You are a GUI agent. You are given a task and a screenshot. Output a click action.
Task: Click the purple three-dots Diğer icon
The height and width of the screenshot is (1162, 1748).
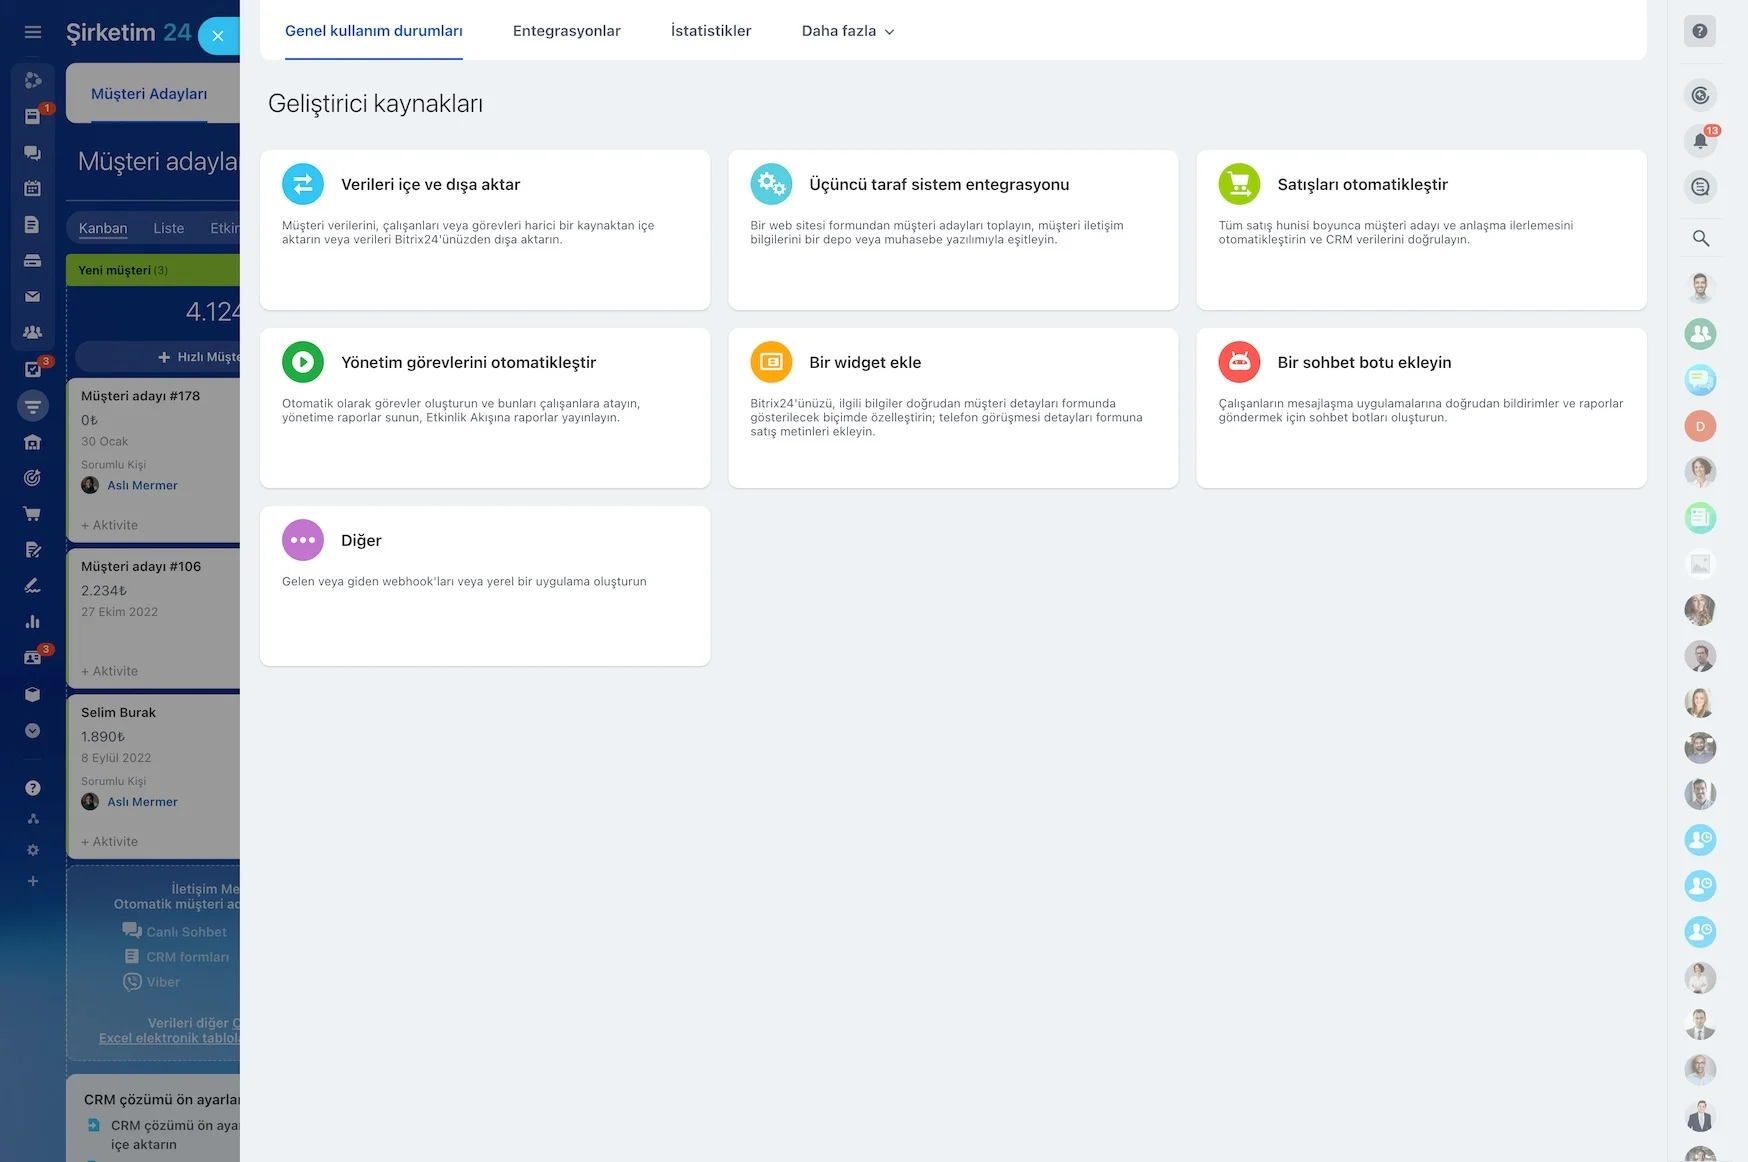point(303,540)
